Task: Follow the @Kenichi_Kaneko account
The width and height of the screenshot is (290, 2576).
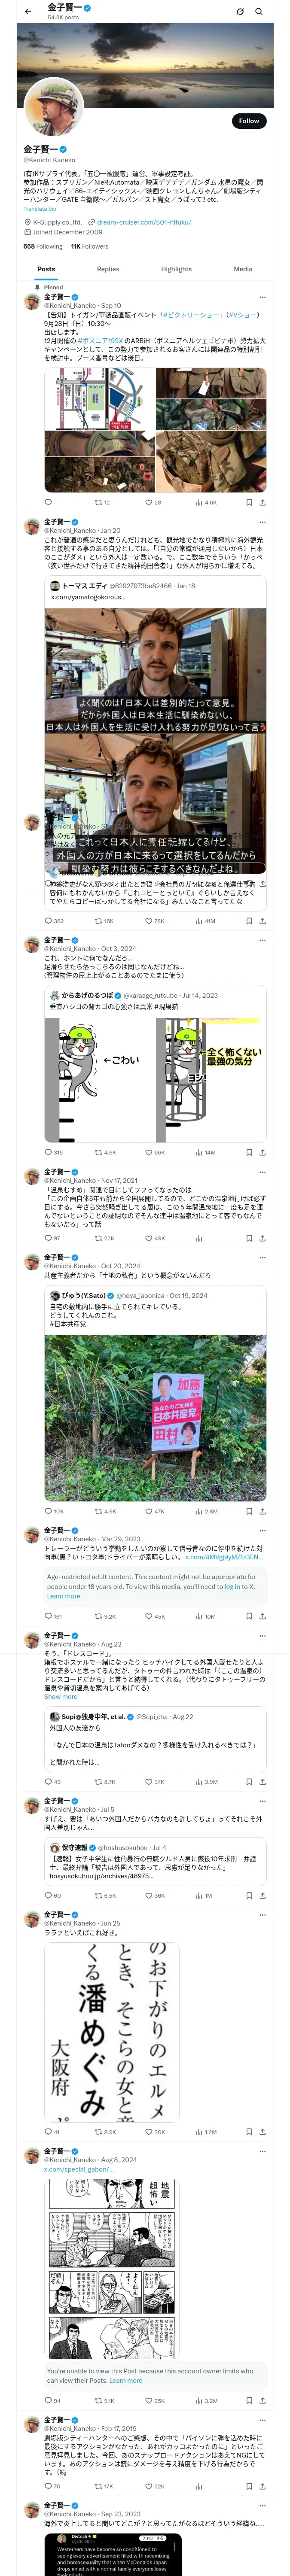Action: click(248, 120)
